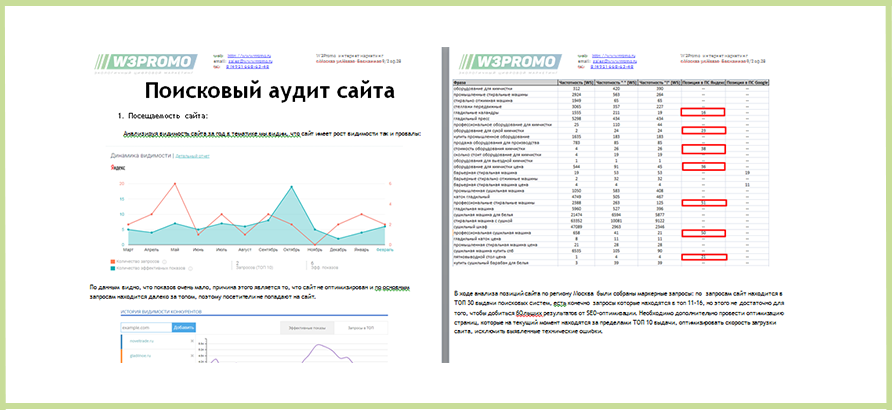
Task: Click the сушильный шкаф row phrase
Action: point(469,227)
